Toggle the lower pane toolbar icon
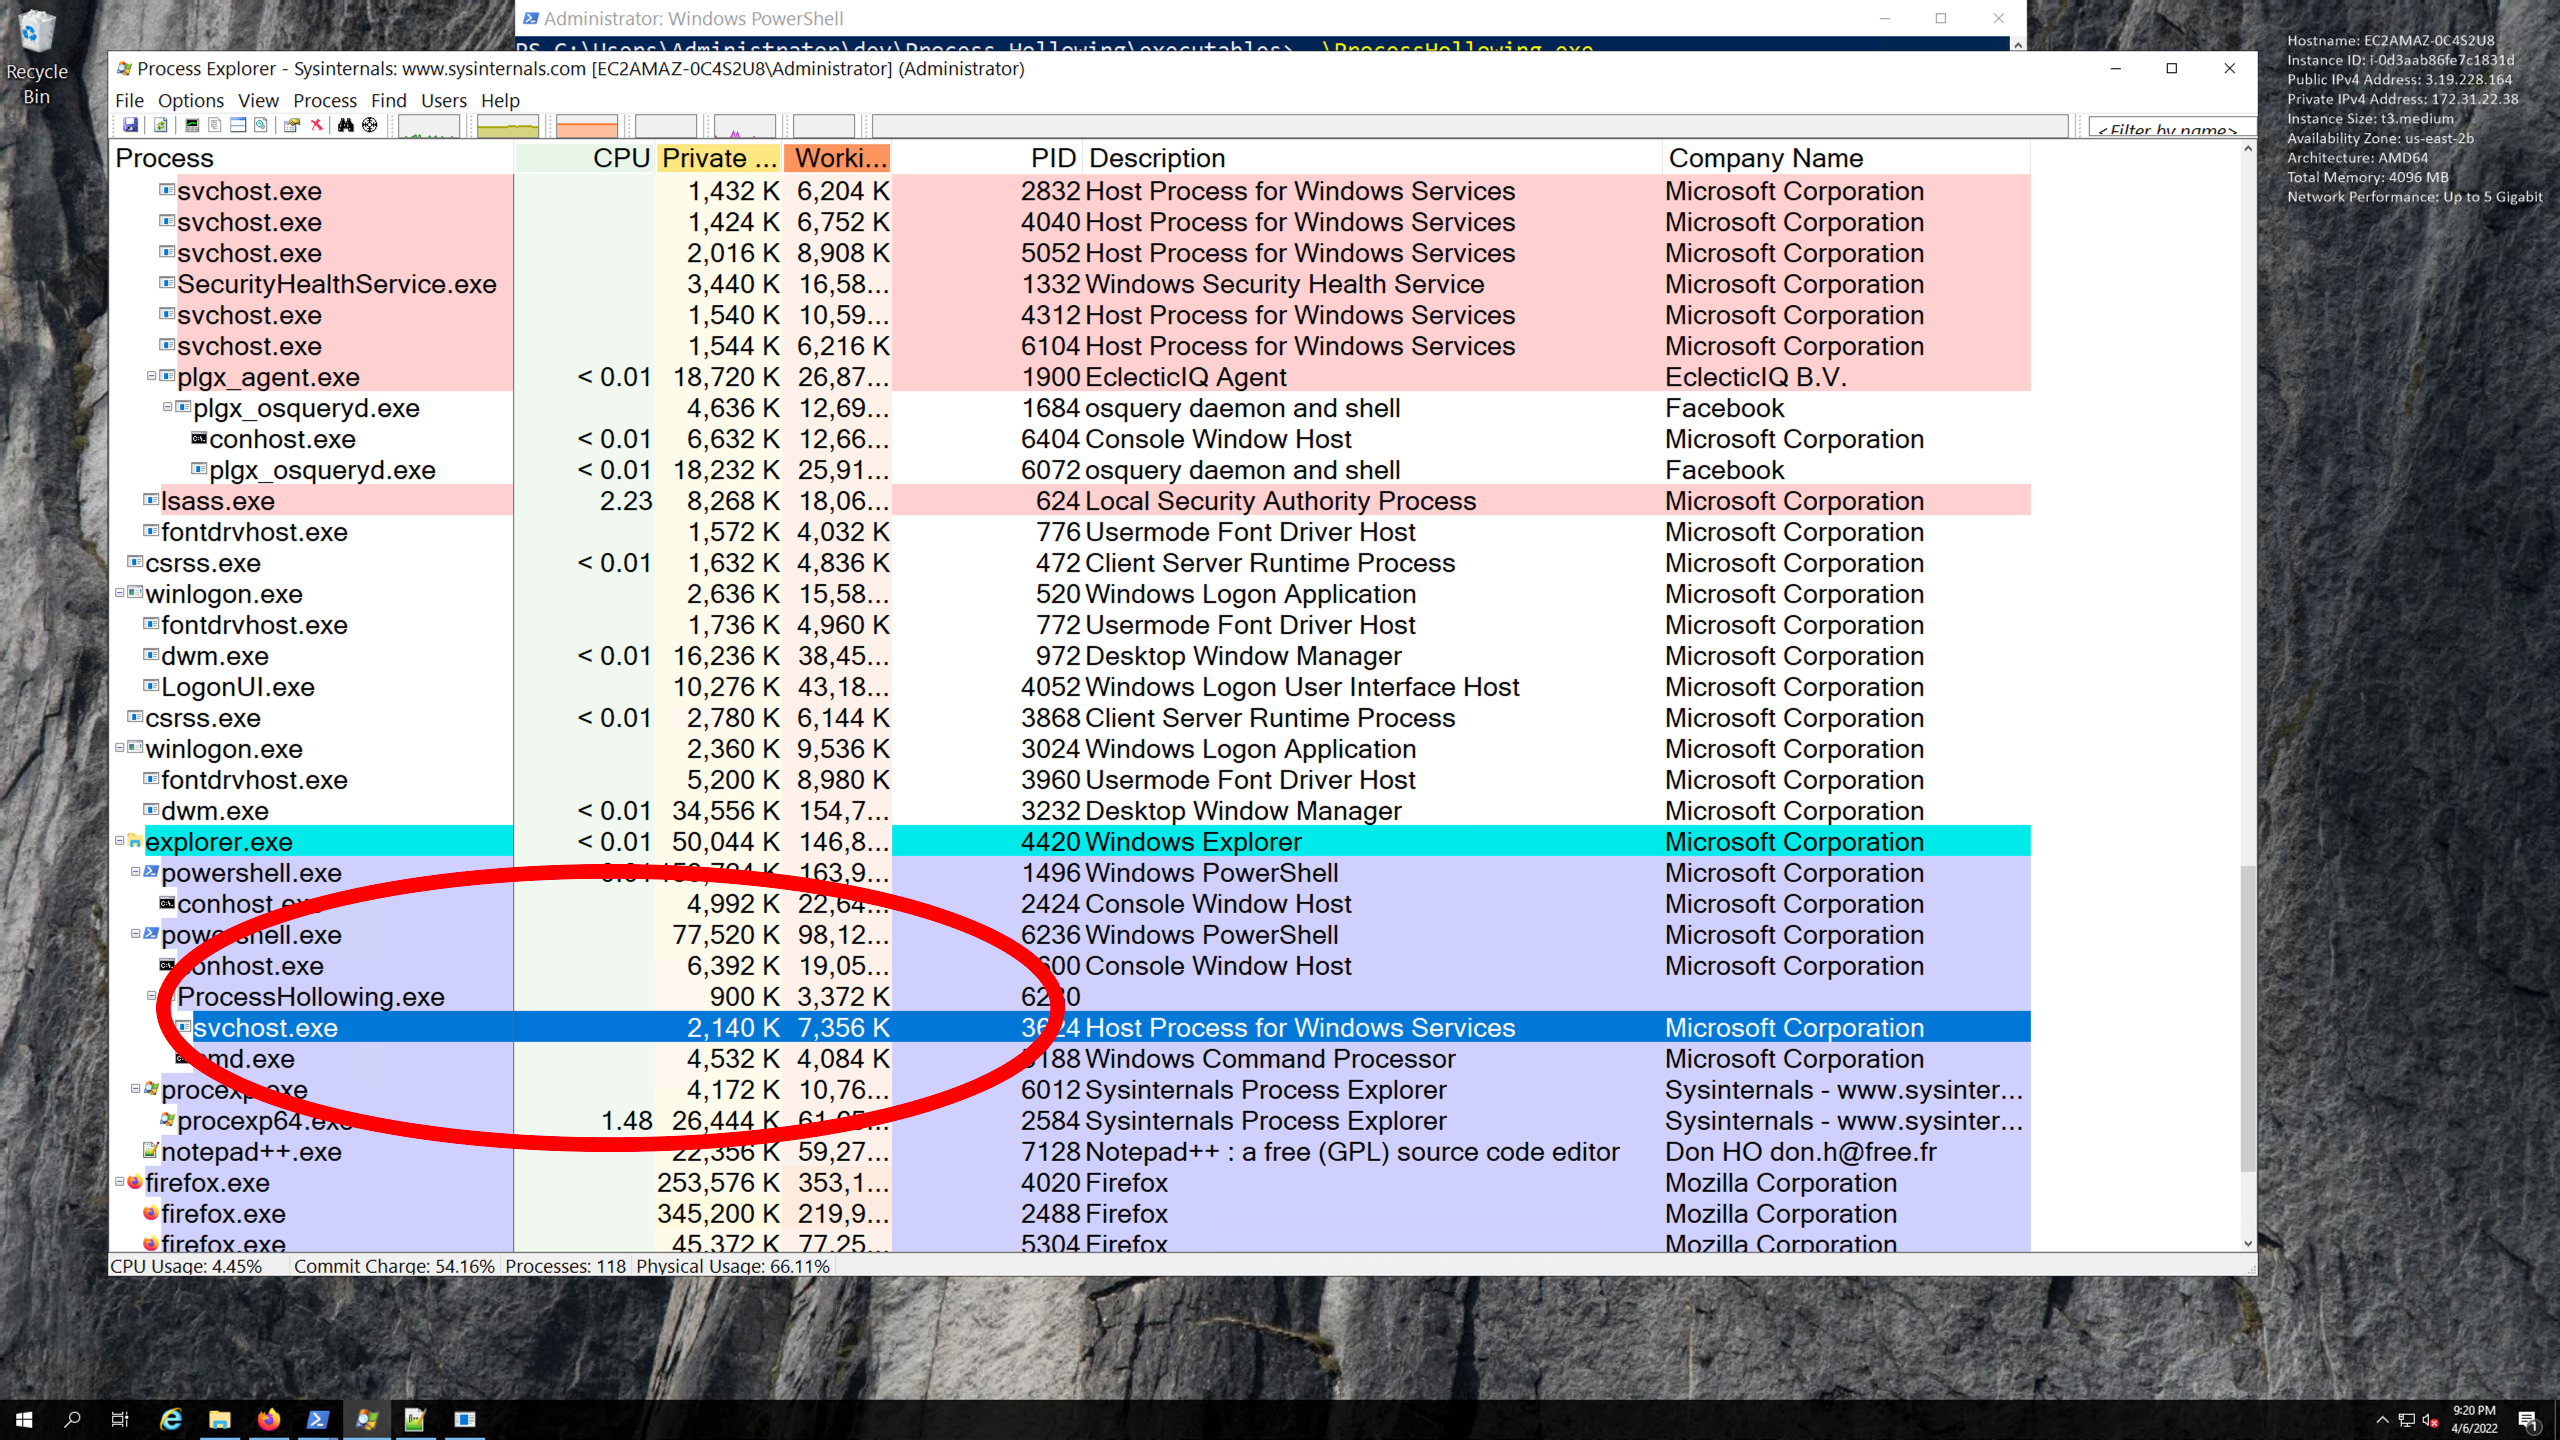Screen dimensions: 2560x1440 click(238, 126)
